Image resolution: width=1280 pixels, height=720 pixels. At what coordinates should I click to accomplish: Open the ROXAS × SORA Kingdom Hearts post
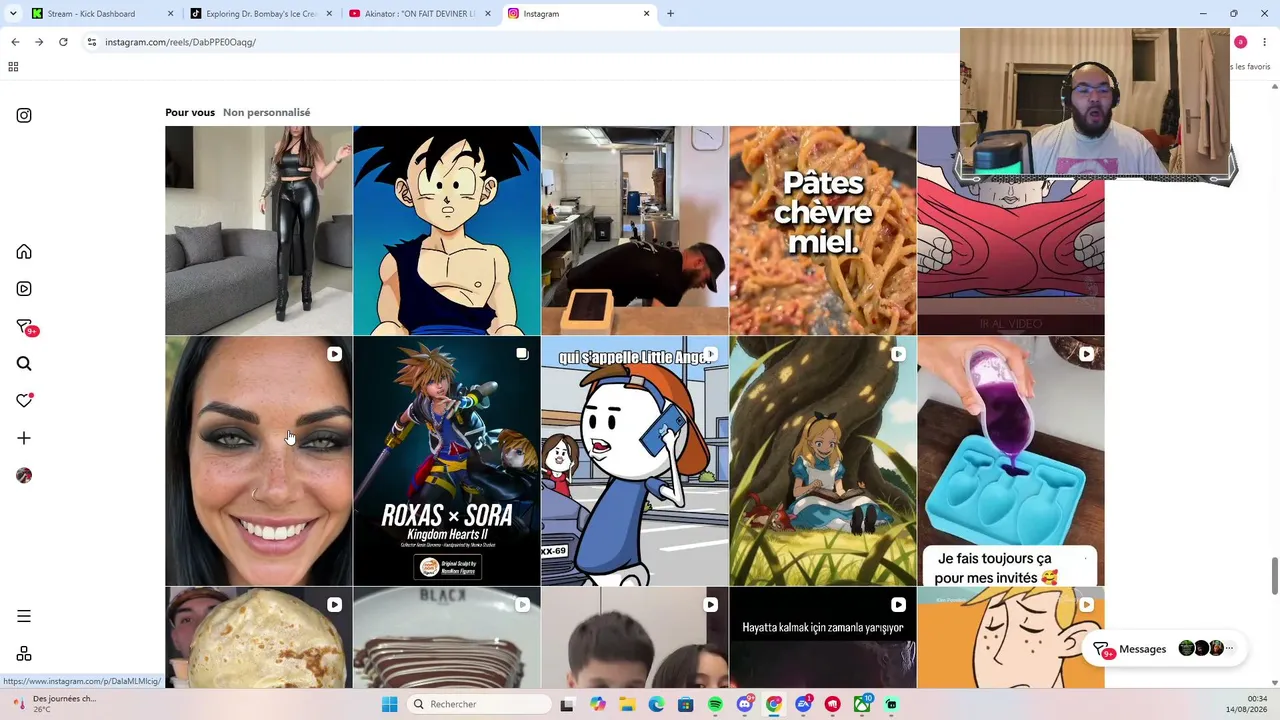click(447, 461)
